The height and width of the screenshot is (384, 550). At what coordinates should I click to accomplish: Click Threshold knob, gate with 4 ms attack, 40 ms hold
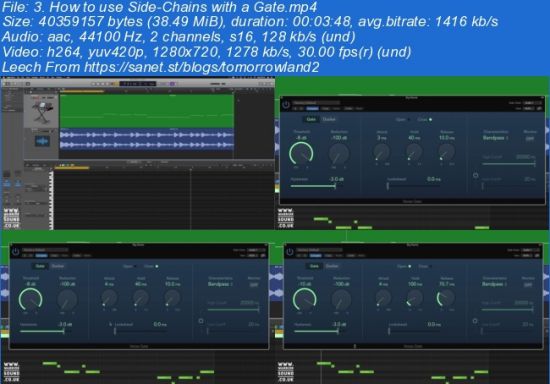pos(31,300)
